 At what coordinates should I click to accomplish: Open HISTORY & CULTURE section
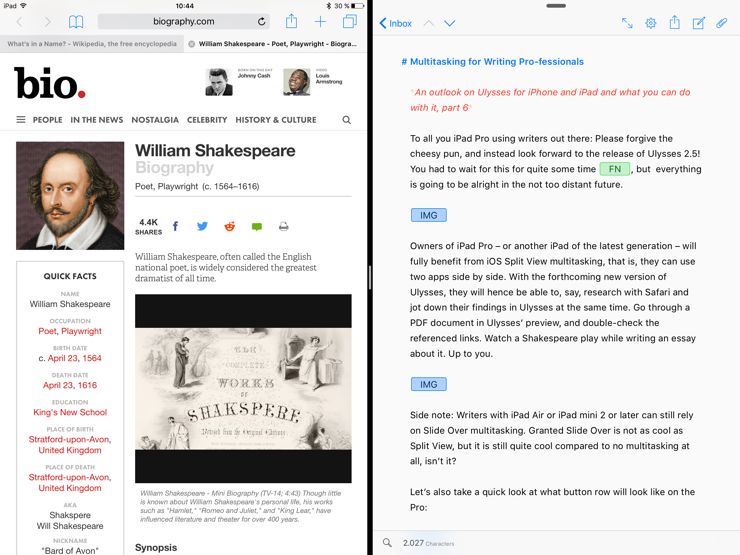pyautogui.click(x=276, y=120)
